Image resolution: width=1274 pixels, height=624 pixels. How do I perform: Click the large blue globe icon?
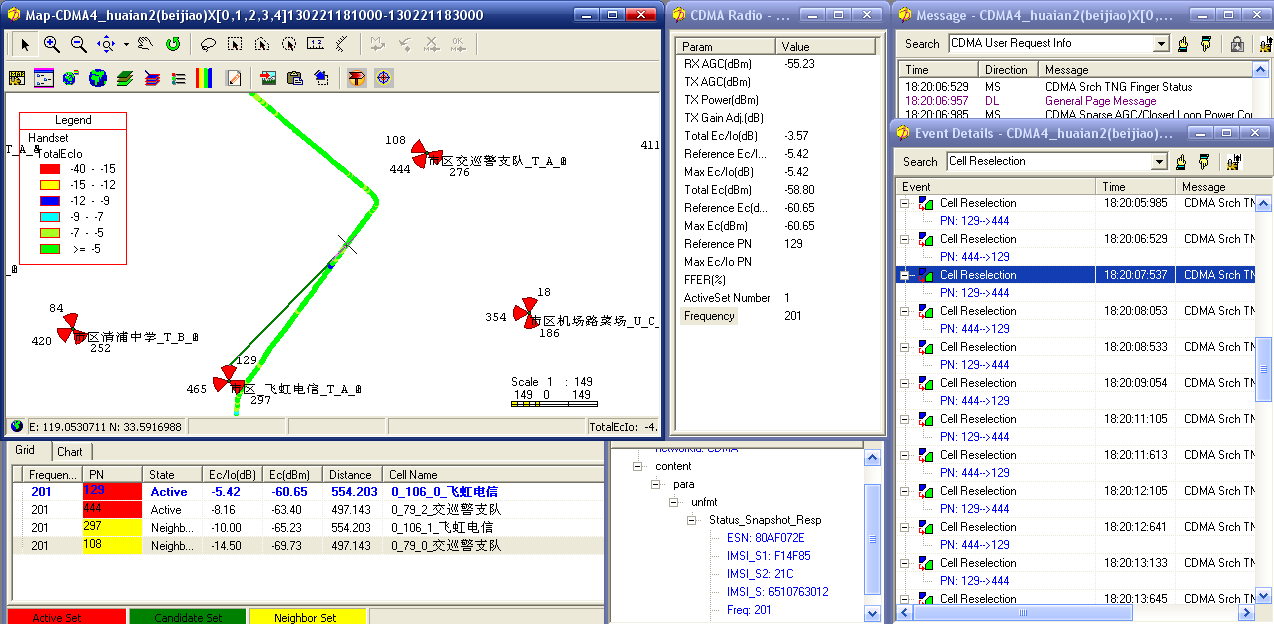pyautogui.click(x=97, y=77)
